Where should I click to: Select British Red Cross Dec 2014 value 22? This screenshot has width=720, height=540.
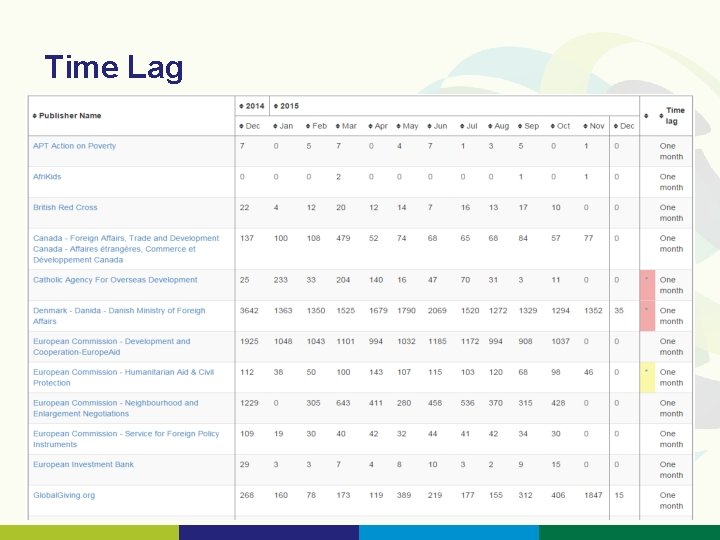click(x=244, y=208)
